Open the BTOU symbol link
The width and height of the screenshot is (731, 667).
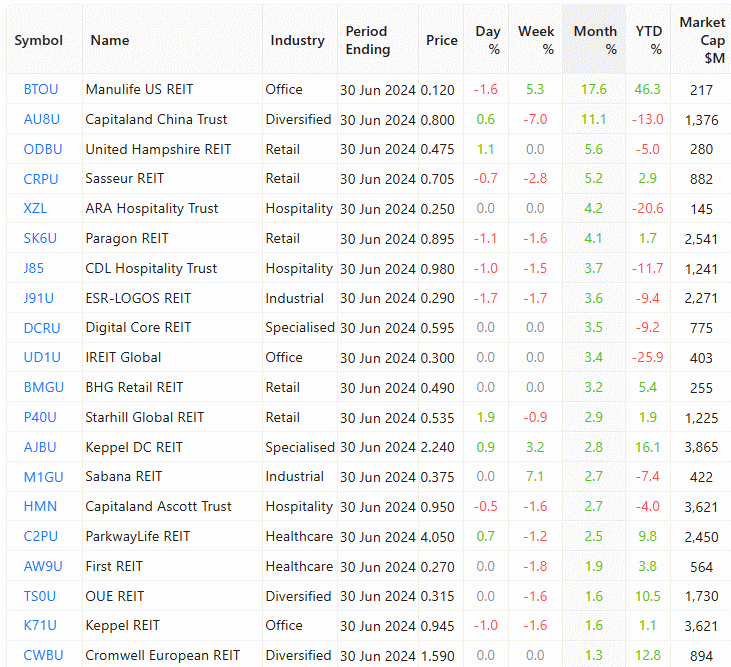tap(41, 90)
